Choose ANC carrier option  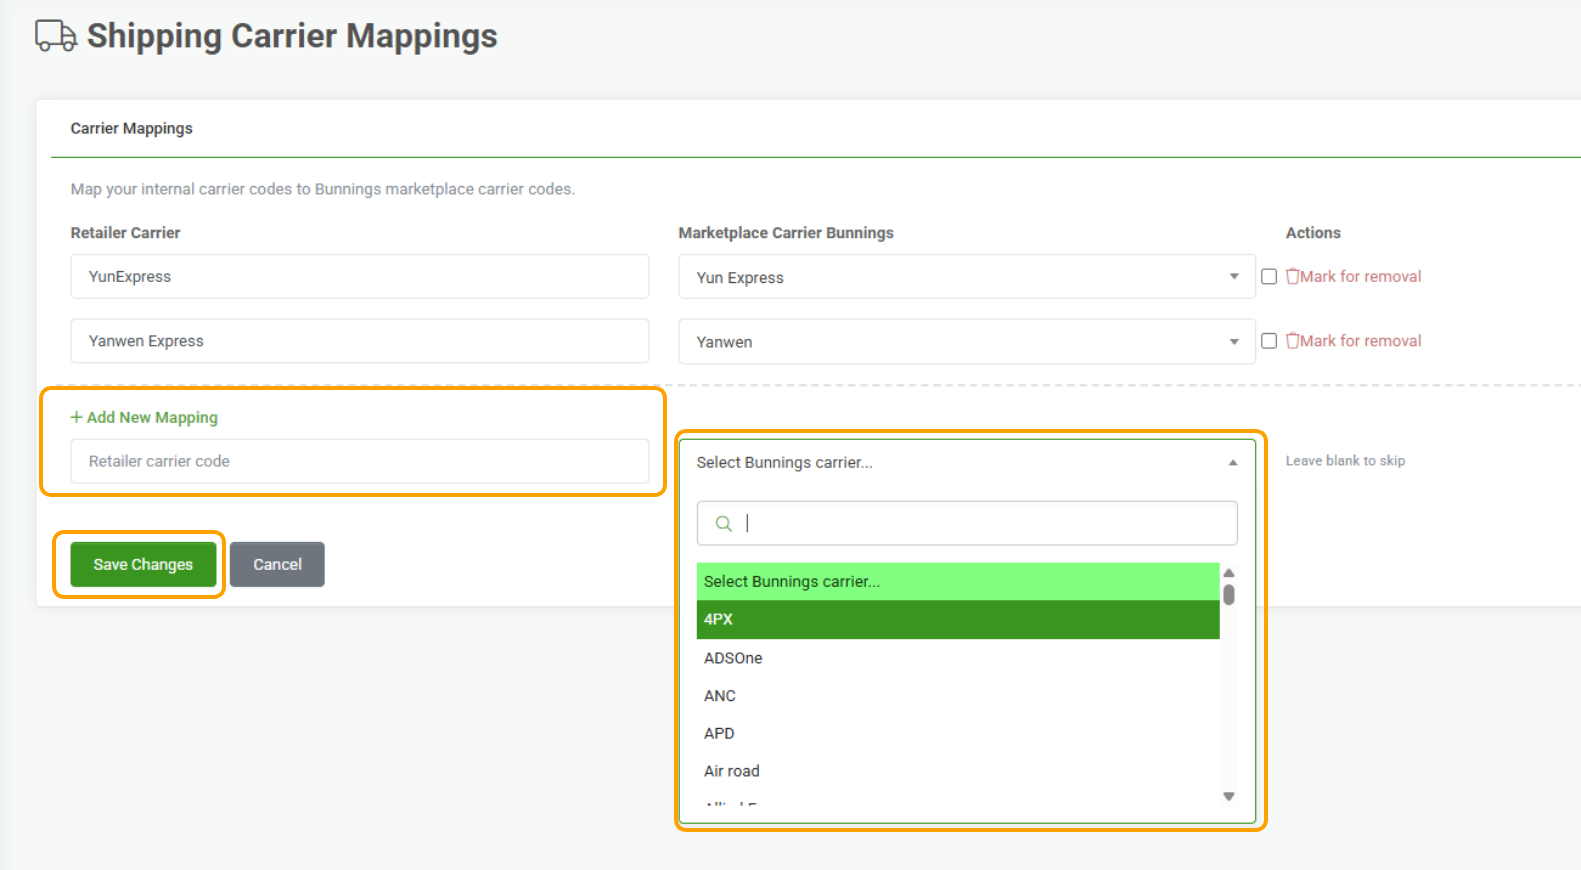[x=958, y=696]
